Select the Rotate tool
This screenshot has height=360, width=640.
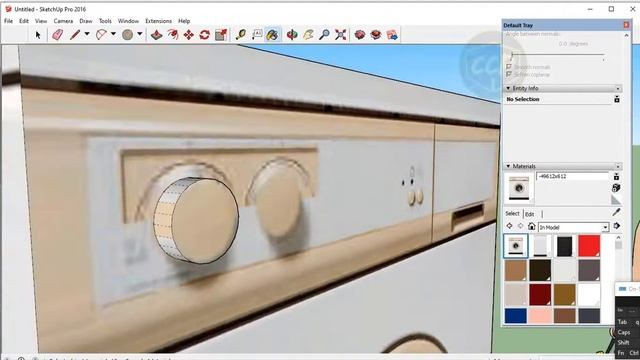click(x=204, y=35)
